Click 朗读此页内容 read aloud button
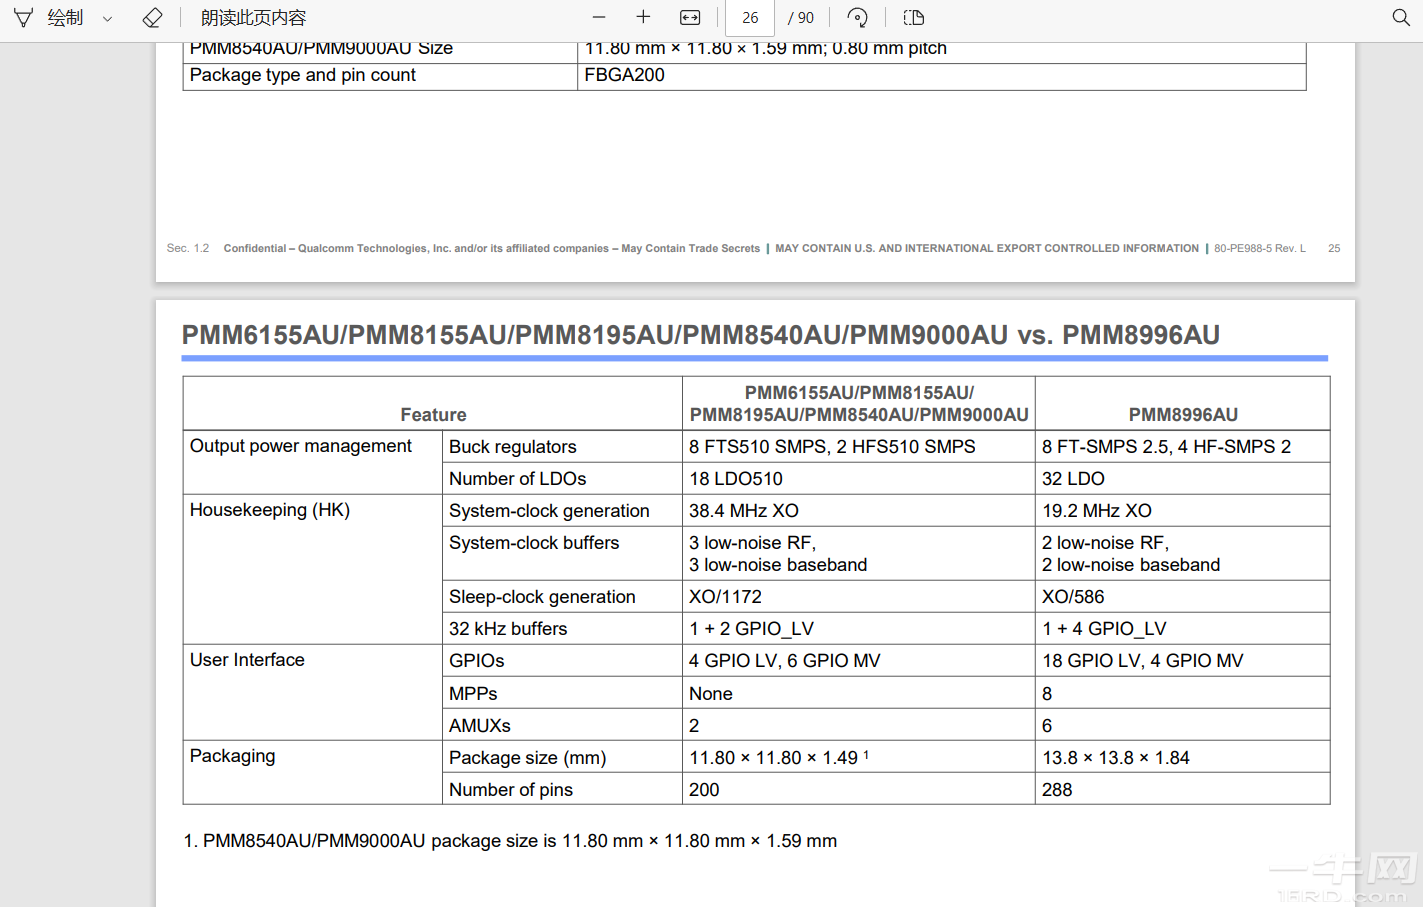This screenshot has height=907, width=1423. [253, 18]
